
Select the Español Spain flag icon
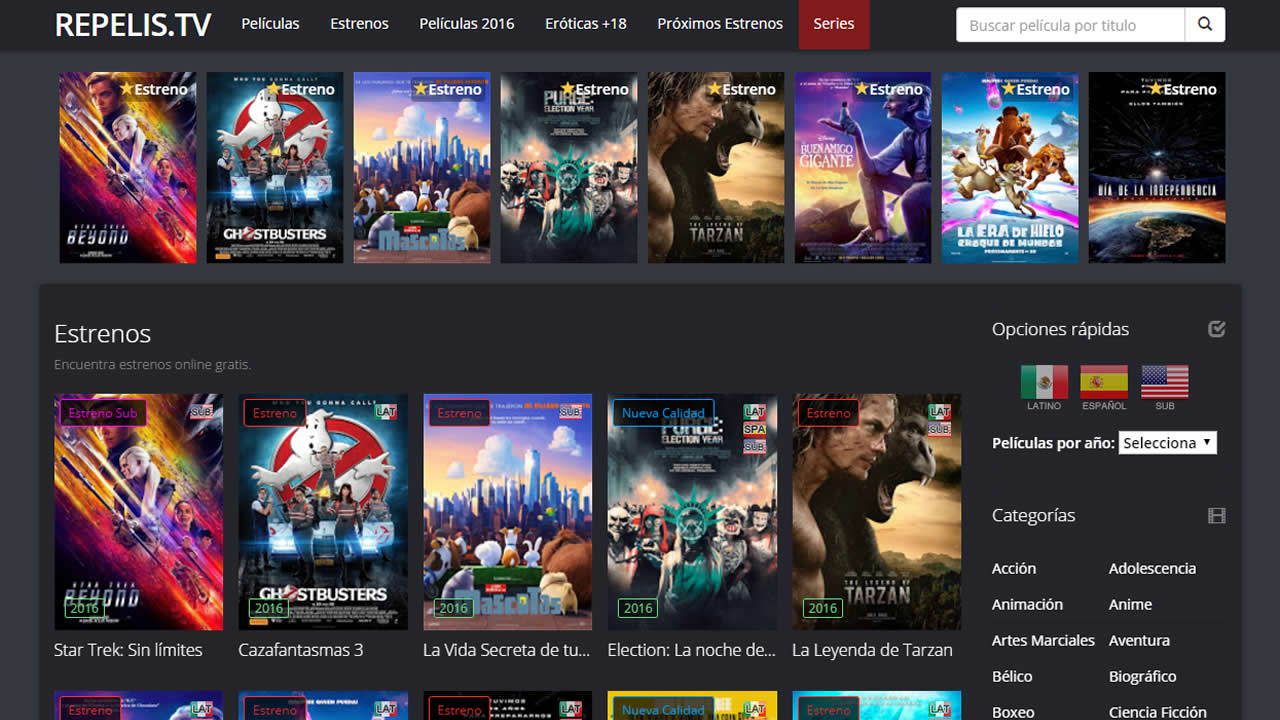1104,382
